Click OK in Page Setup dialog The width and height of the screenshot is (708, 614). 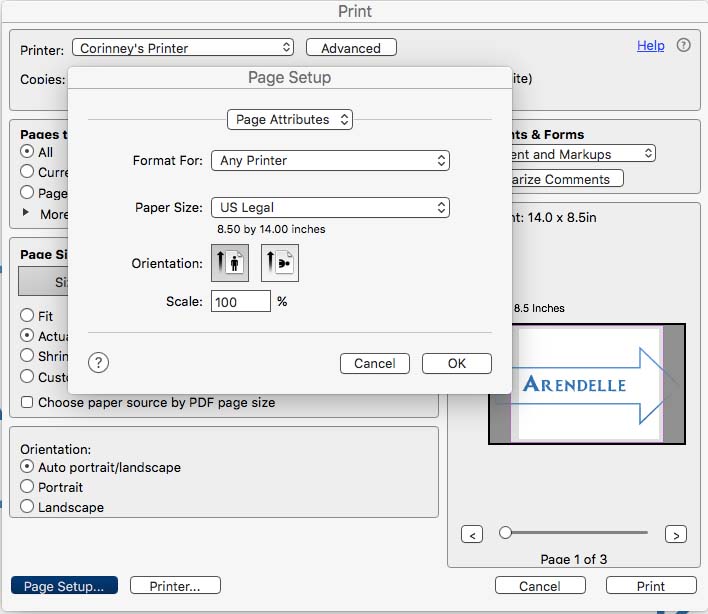click(456, 363)
